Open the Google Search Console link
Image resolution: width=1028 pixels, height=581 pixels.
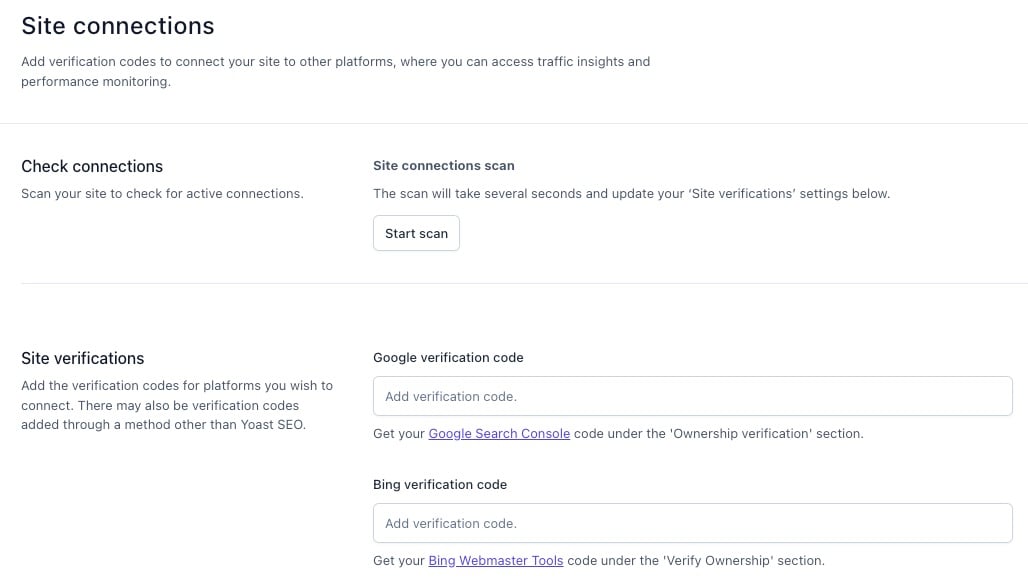tap(499, 434)
